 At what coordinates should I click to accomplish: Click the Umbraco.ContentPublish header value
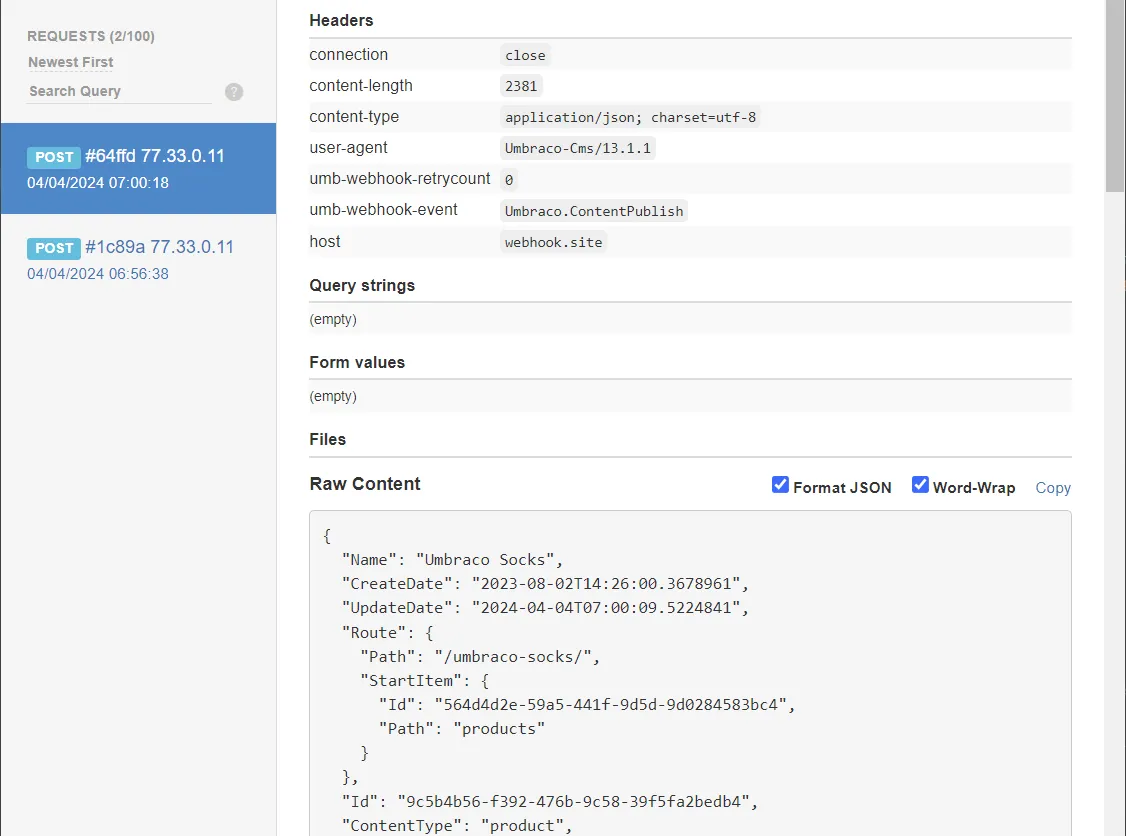point(594,211)
